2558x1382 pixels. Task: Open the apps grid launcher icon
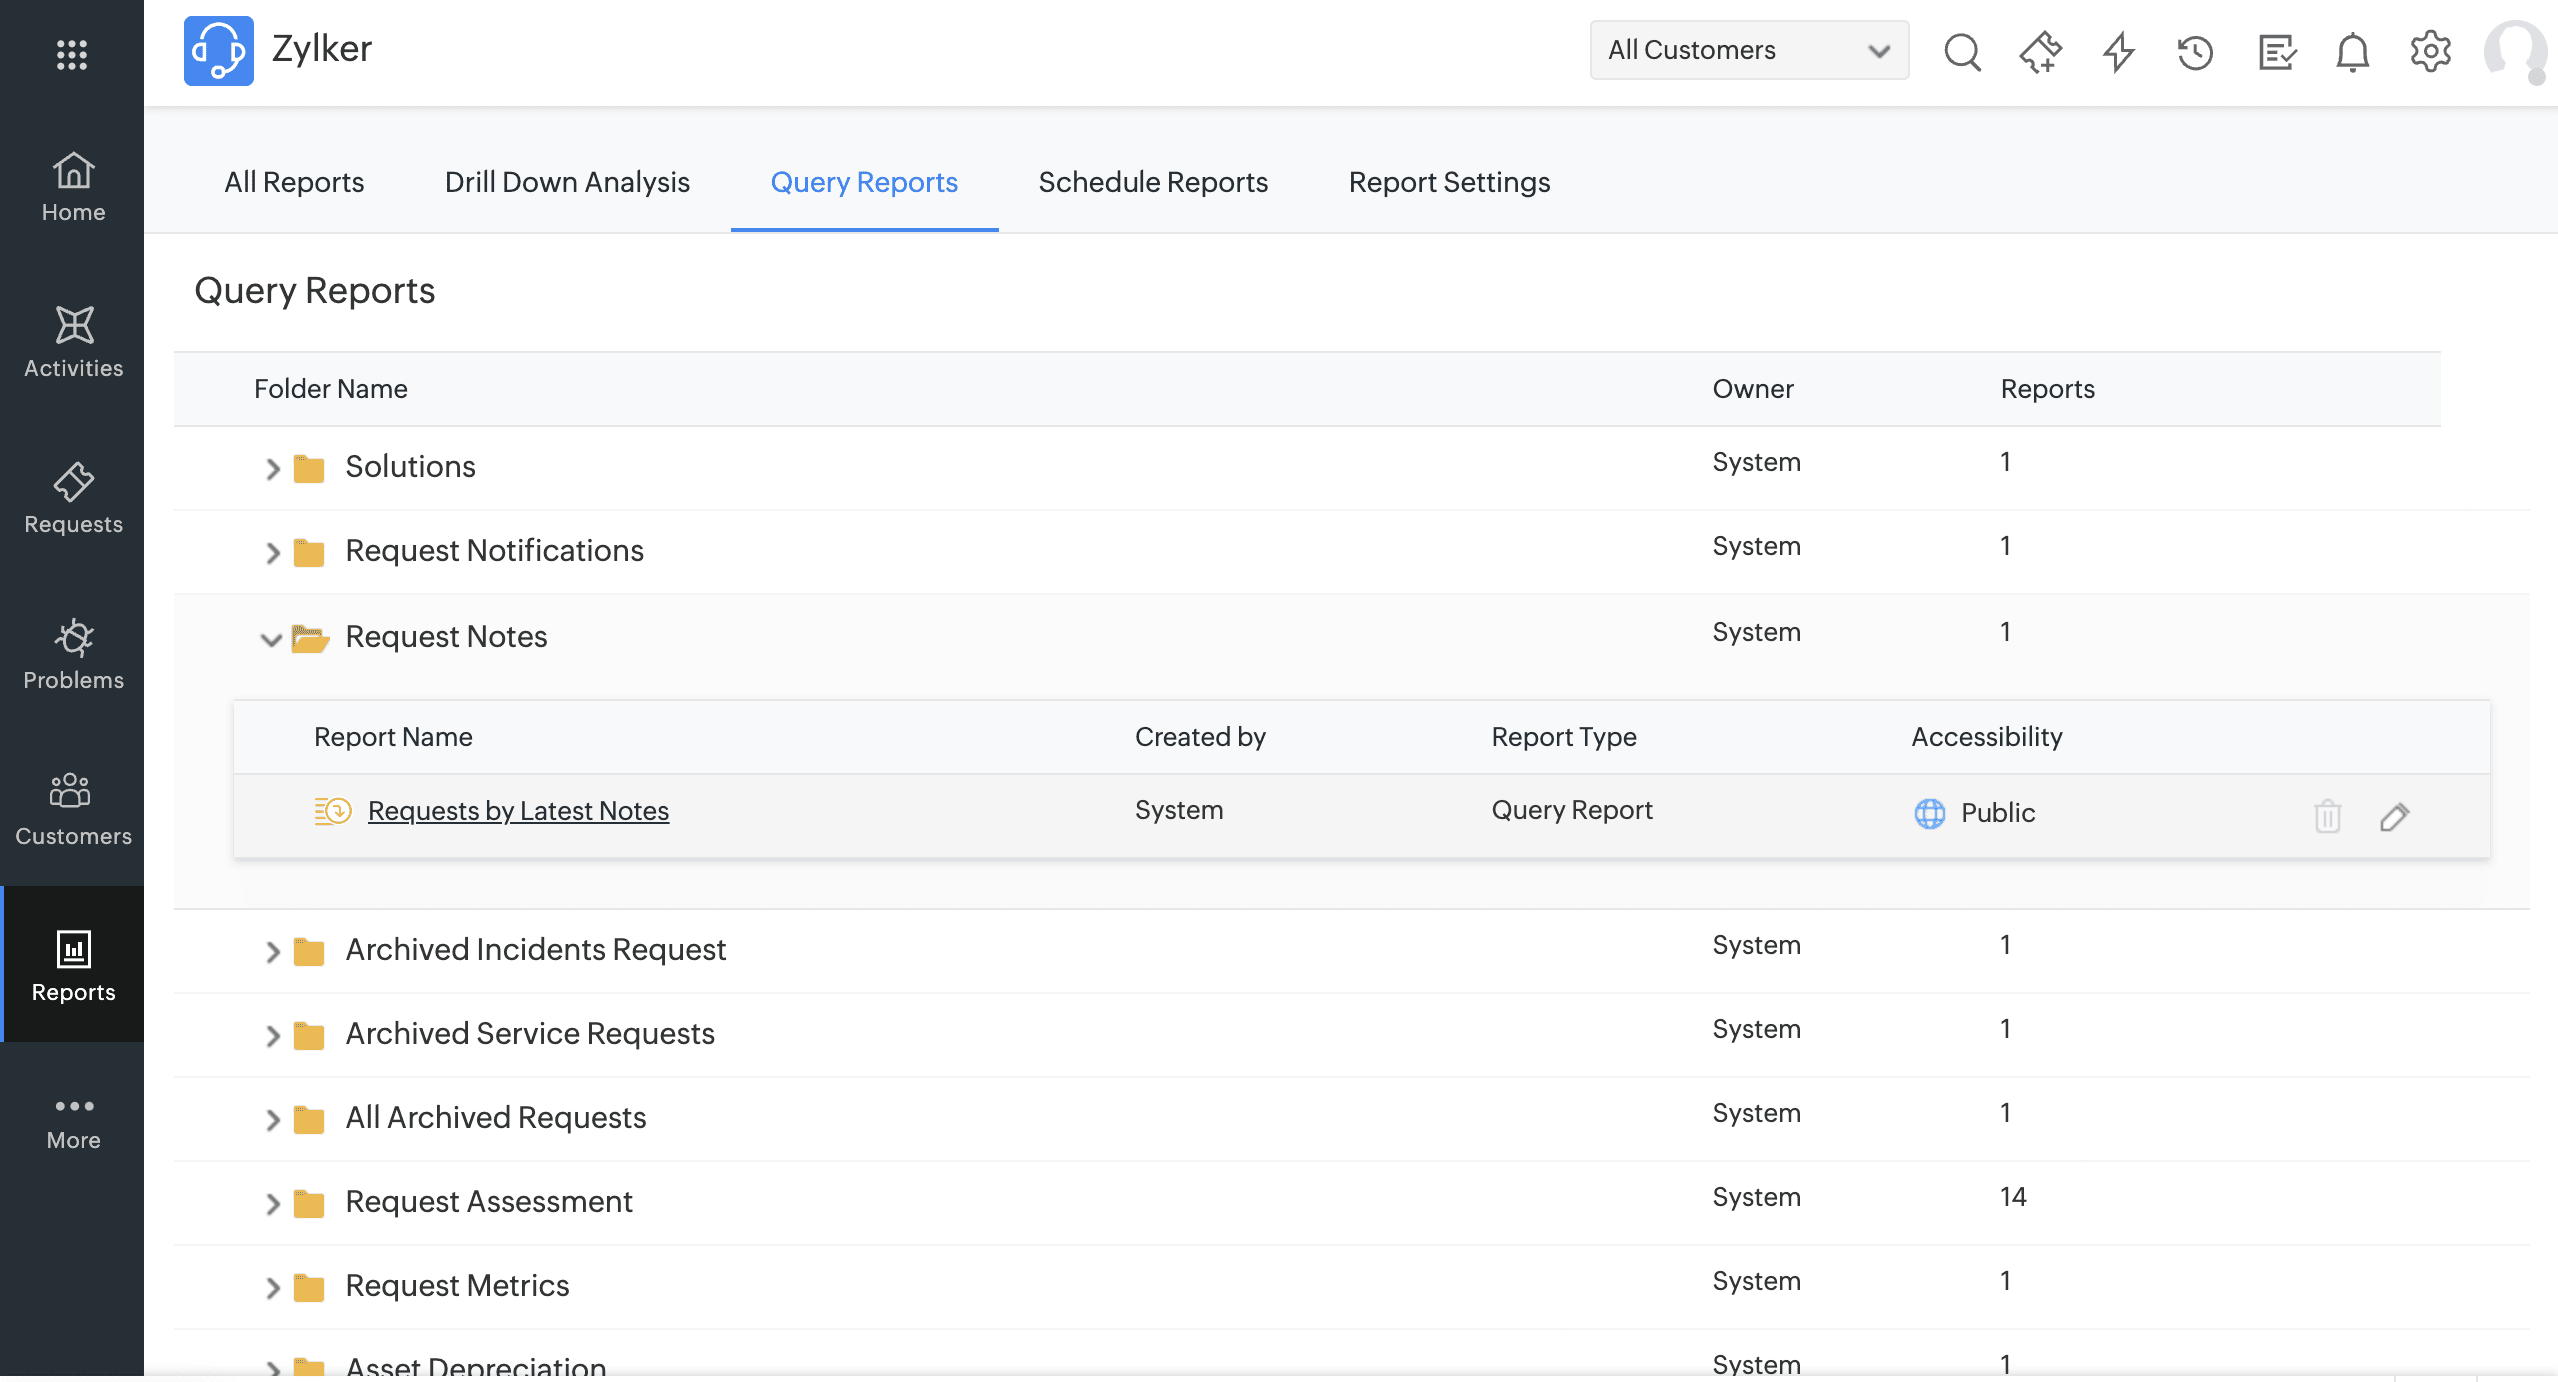coord(72,54)
